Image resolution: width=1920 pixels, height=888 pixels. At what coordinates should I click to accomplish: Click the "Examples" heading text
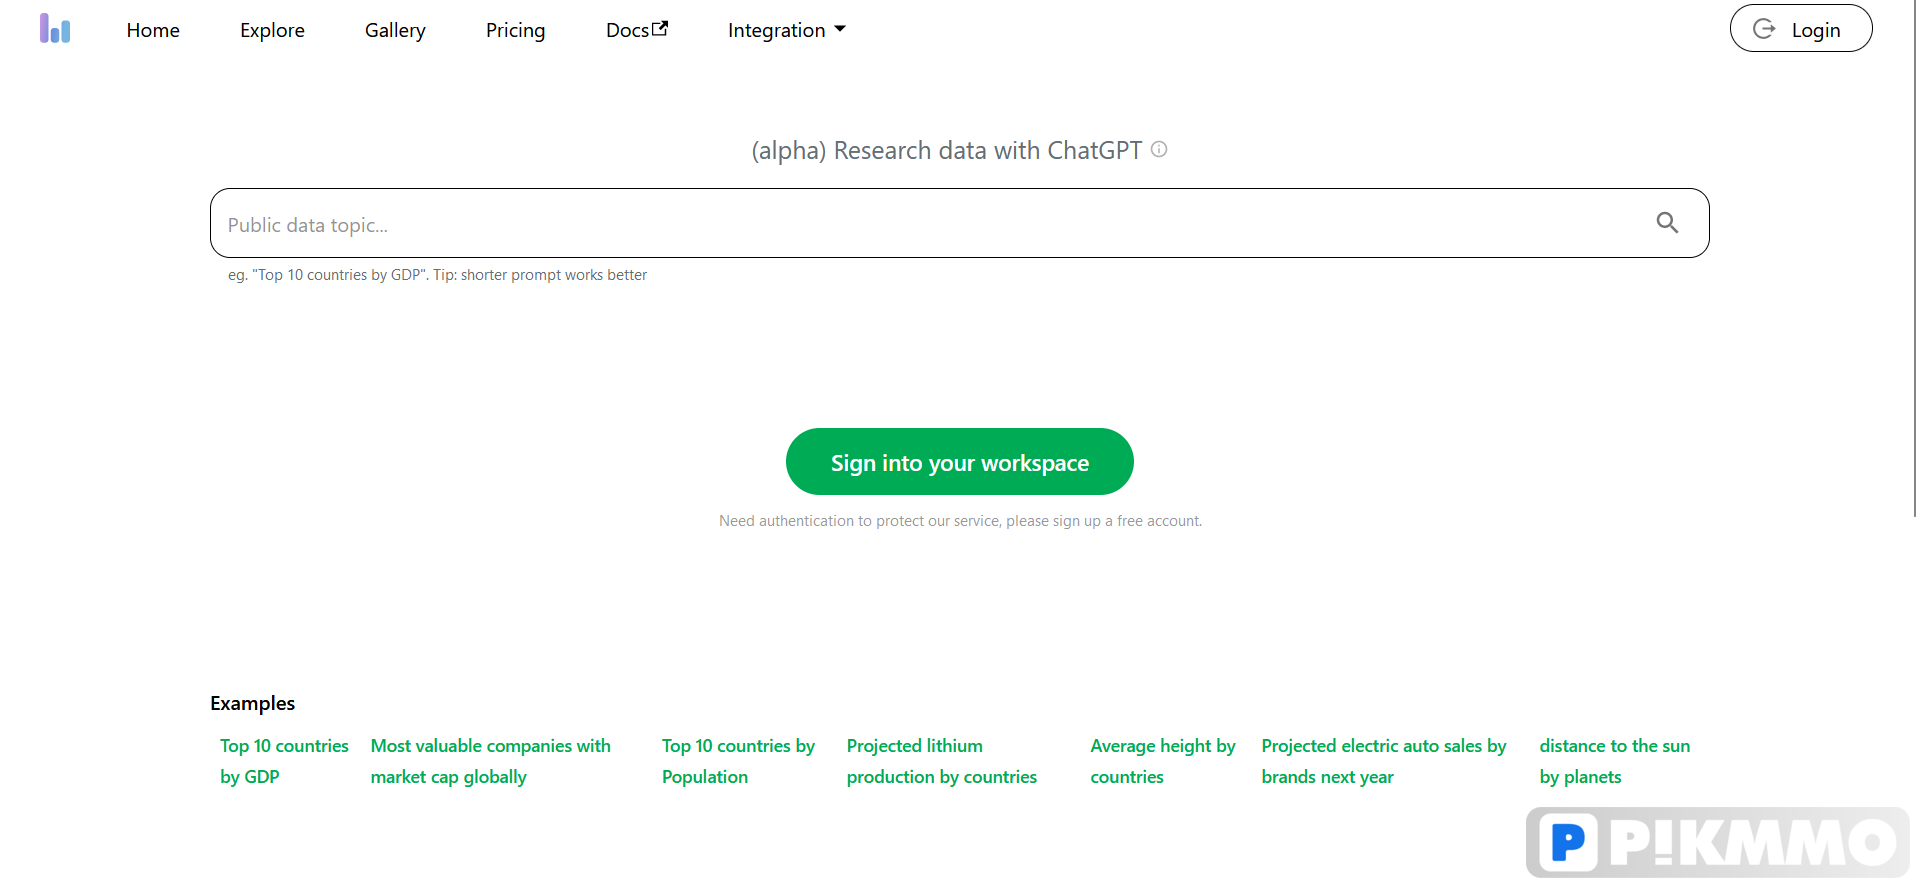click(x=252, y=703)
